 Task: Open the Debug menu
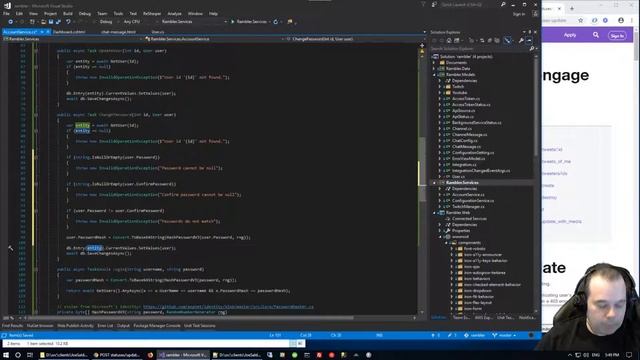85,13
